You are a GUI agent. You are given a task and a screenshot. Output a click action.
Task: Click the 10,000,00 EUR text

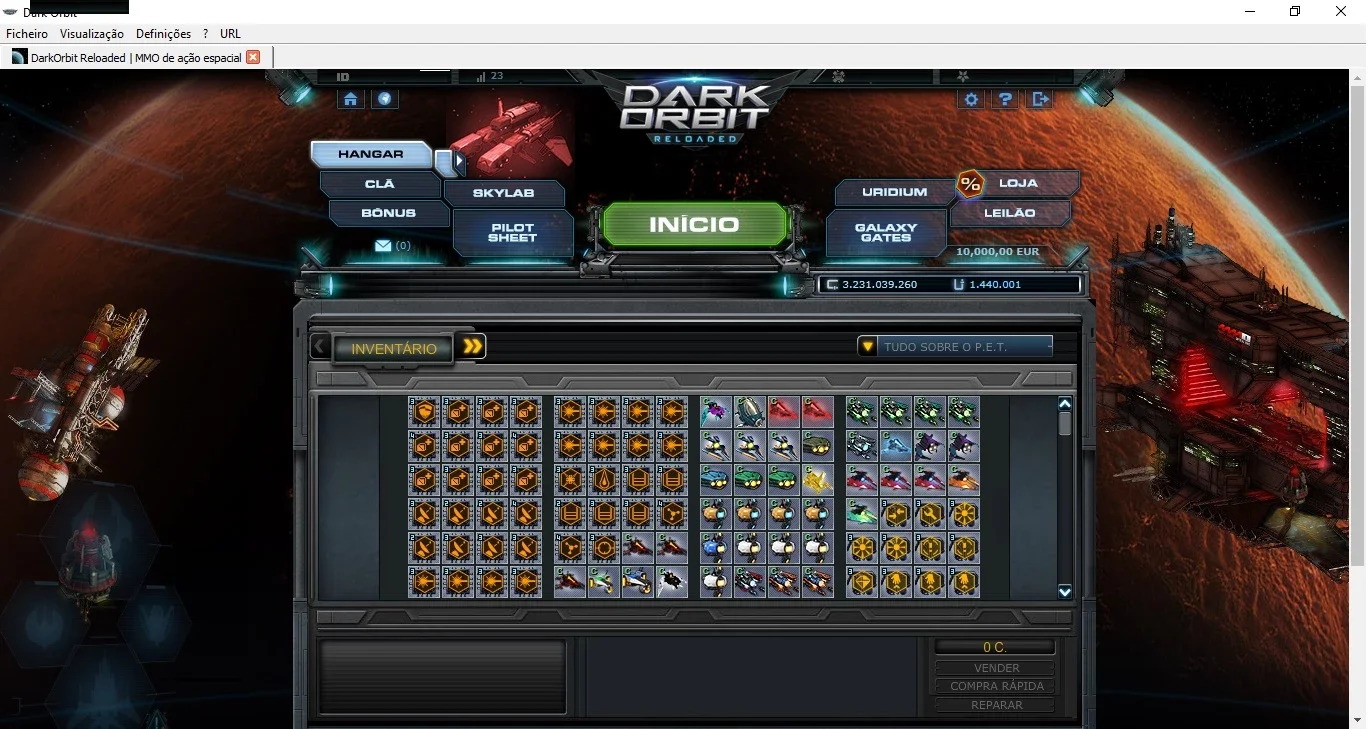[997, 252]
